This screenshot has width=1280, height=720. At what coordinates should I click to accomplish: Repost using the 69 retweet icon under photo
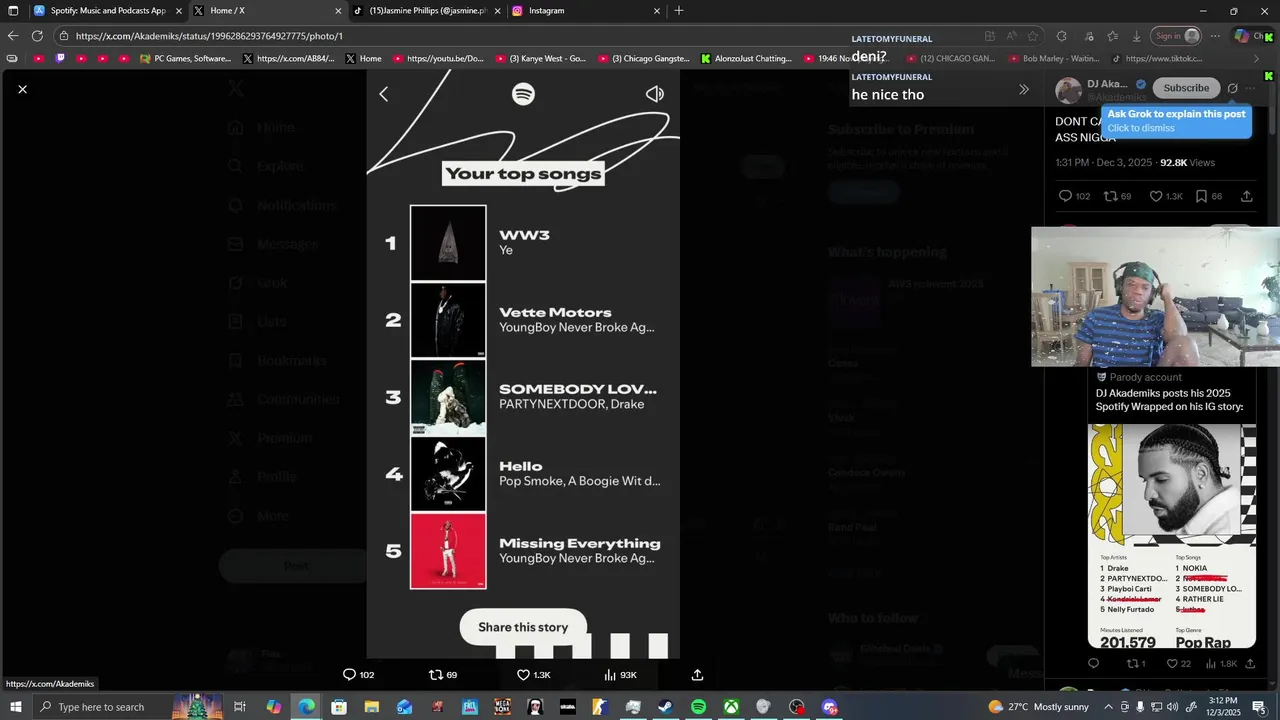pos(443,675)
